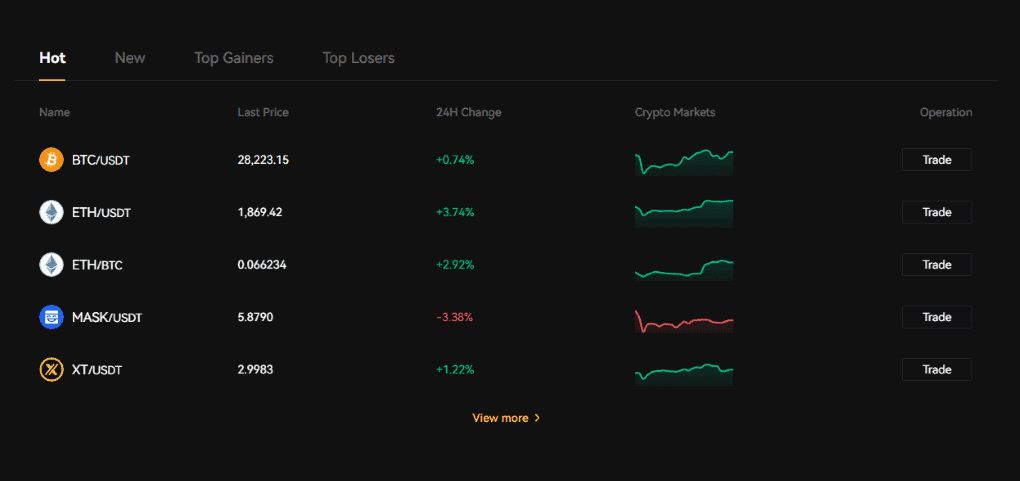
Task: Click the last price 0.066234
Action: (262, 265)
